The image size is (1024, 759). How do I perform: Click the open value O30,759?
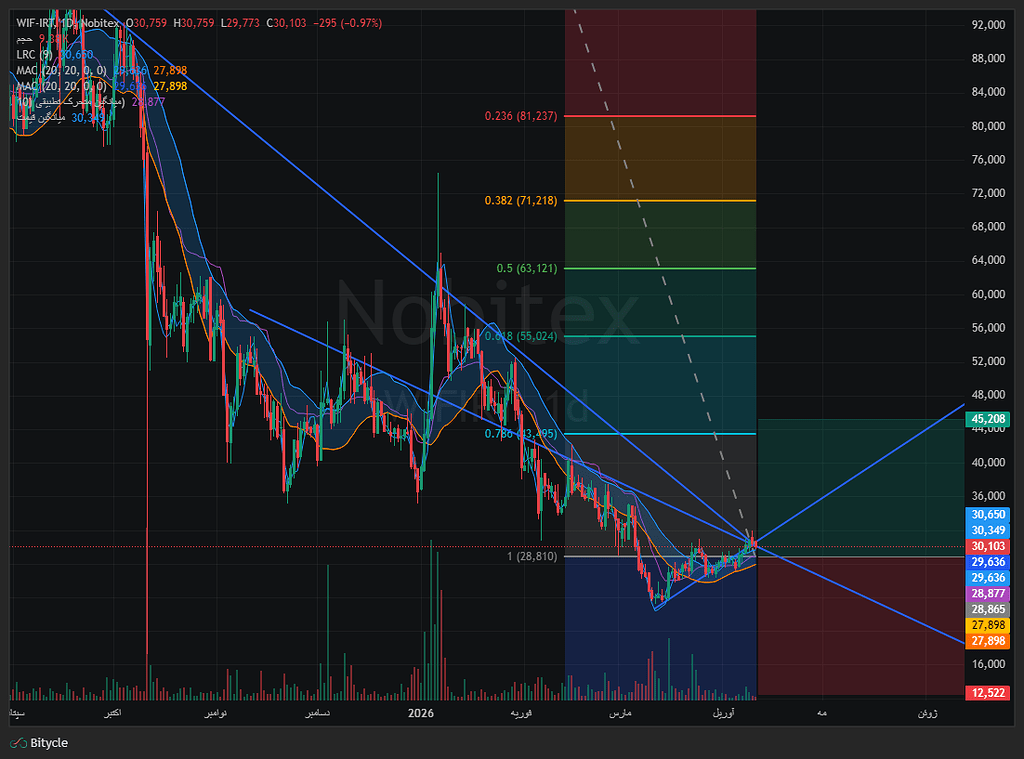146,23
